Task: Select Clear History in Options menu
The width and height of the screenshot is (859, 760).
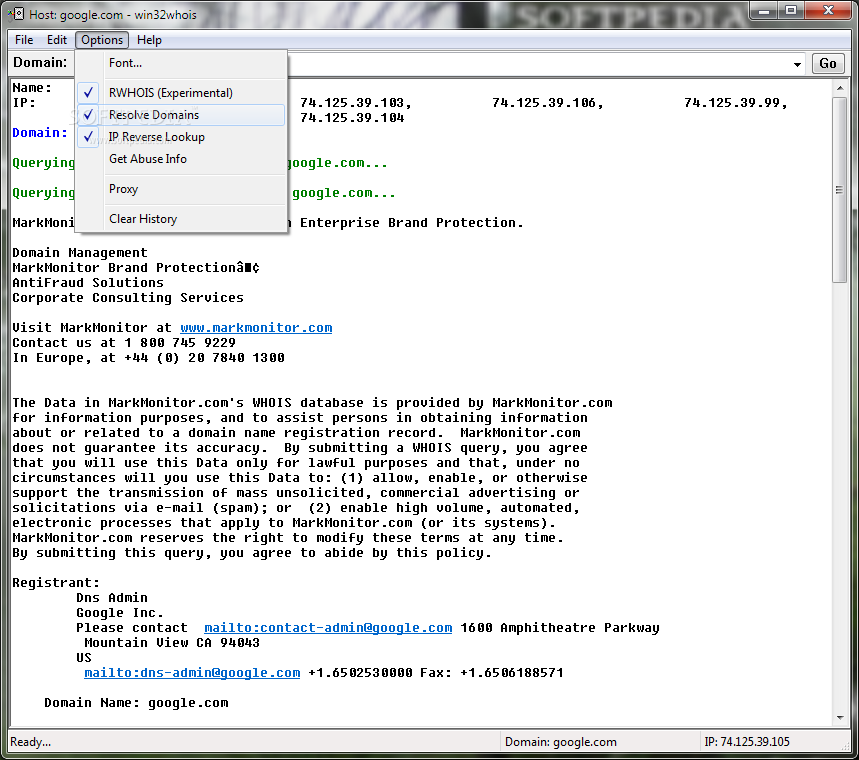Action: tap(181, 219)
